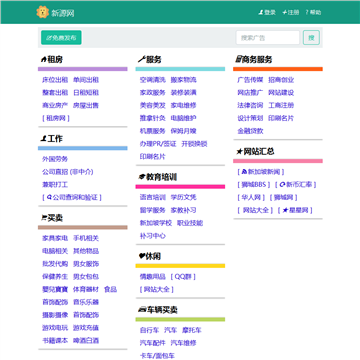Image resolution: width=360 pixels, height=360 pixels.
Task: Open 公司直招 (非中介) jobs
Action: point(68,172)
